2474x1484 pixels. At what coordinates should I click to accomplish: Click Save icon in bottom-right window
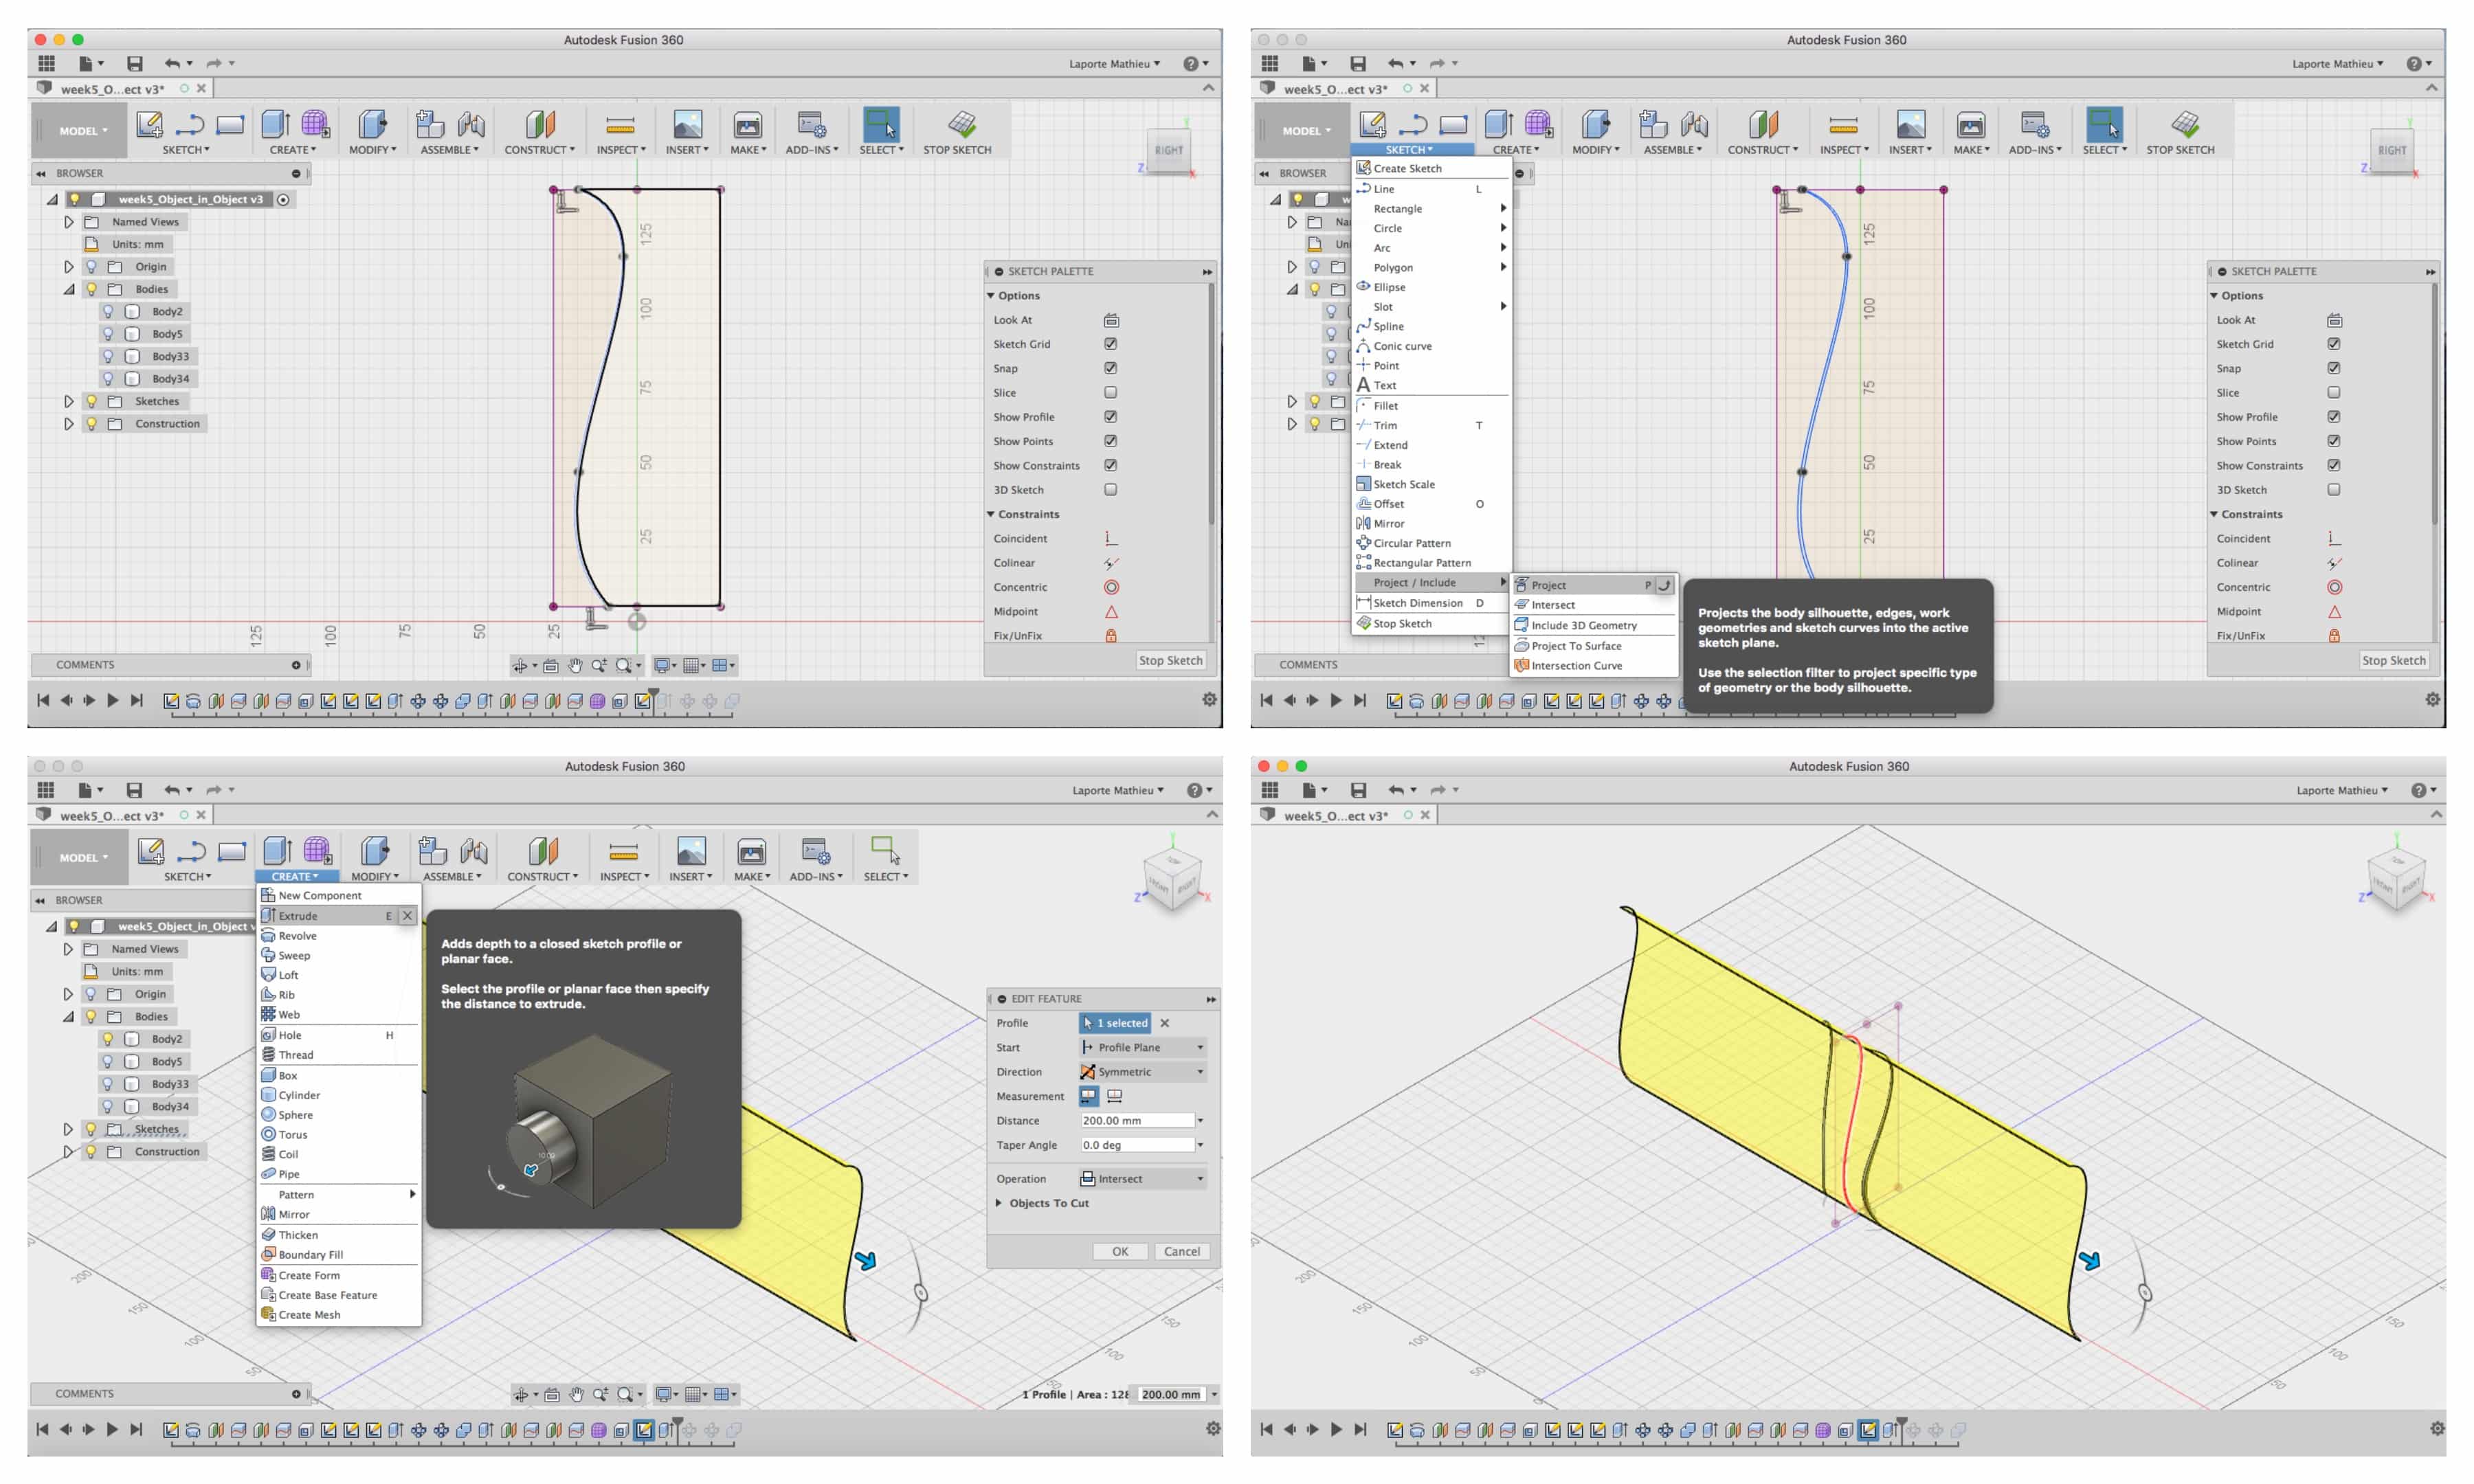[1358, 790]
